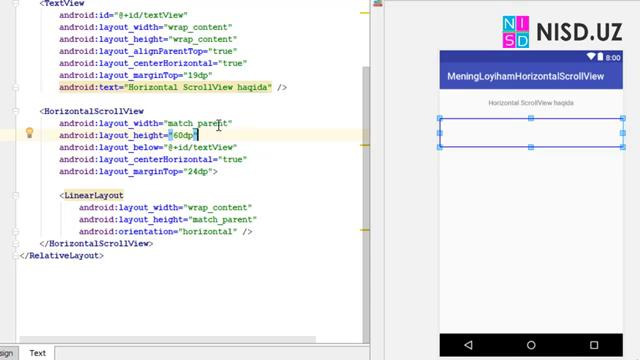Collapse the HorizontalScrollView opening tag fold marker
The width and height of the screenshot is (640, 360).
coord(16,111)
